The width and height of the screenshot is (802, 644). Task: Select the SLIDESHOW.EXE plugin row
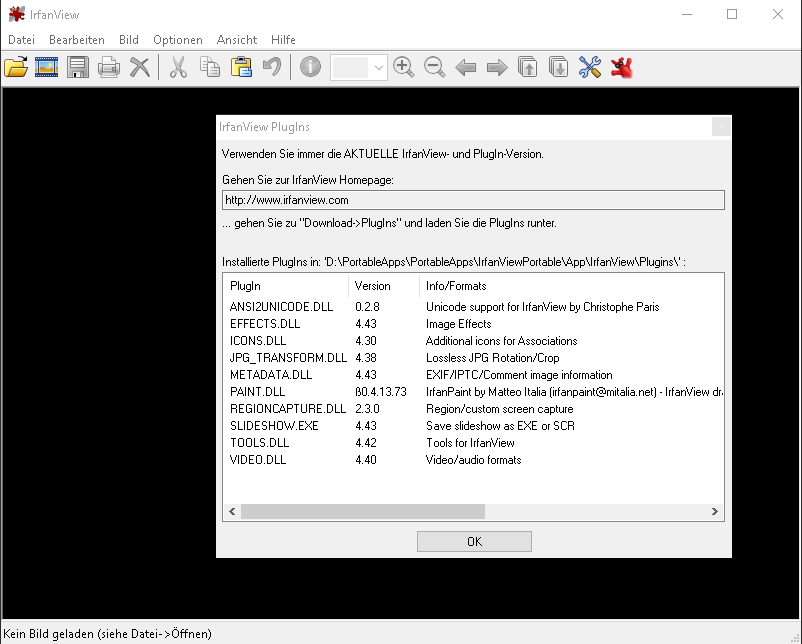(x=473, y=426)
